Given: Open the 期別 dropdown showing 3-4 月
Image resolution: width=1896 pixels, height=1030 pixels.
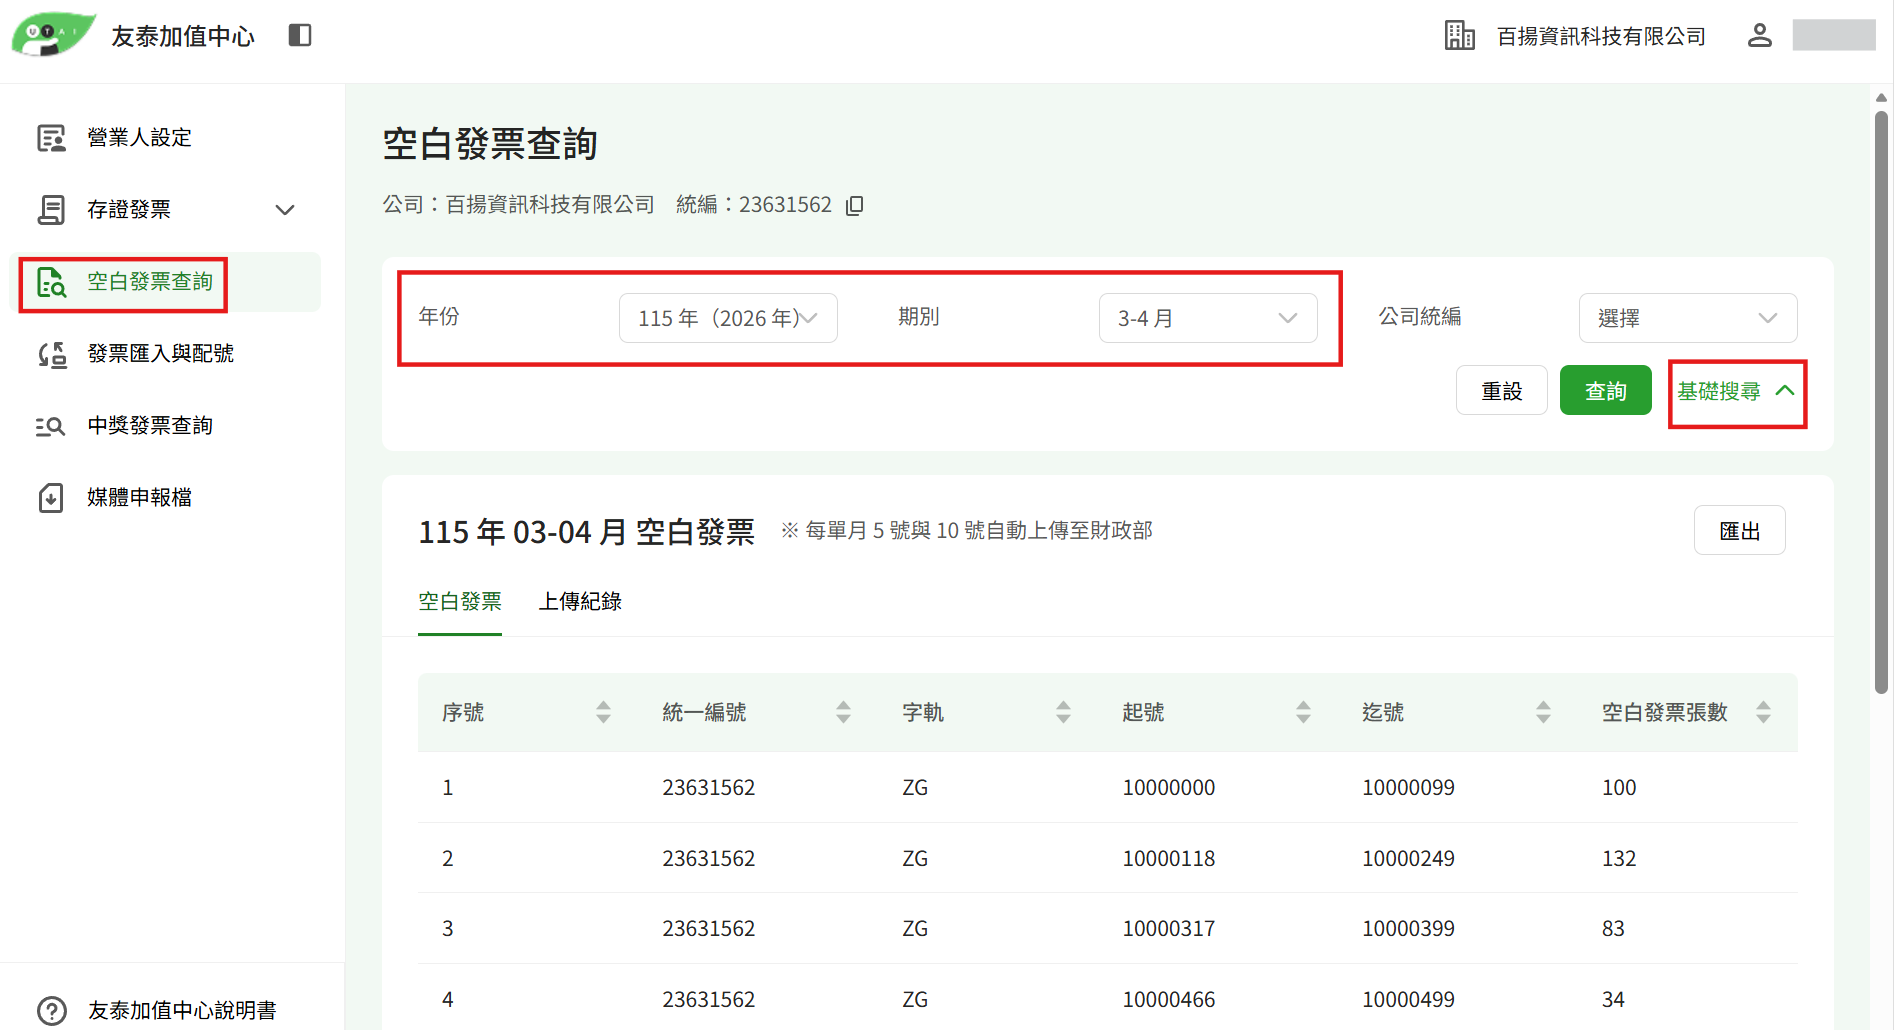Looking at the screenshot, I should 1208,318.
